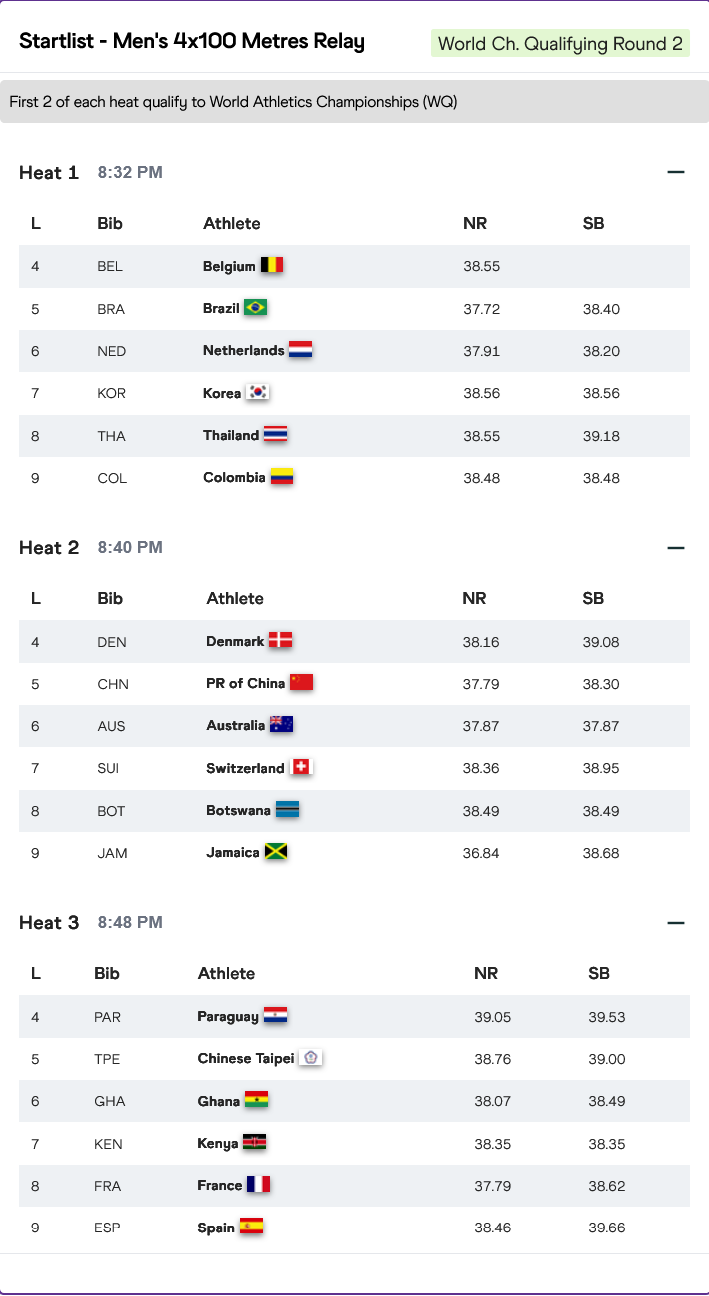Viewport: 709px width, 1296px height.
Task: Click the Switzerland flag icon
Action: pos(301,768)
